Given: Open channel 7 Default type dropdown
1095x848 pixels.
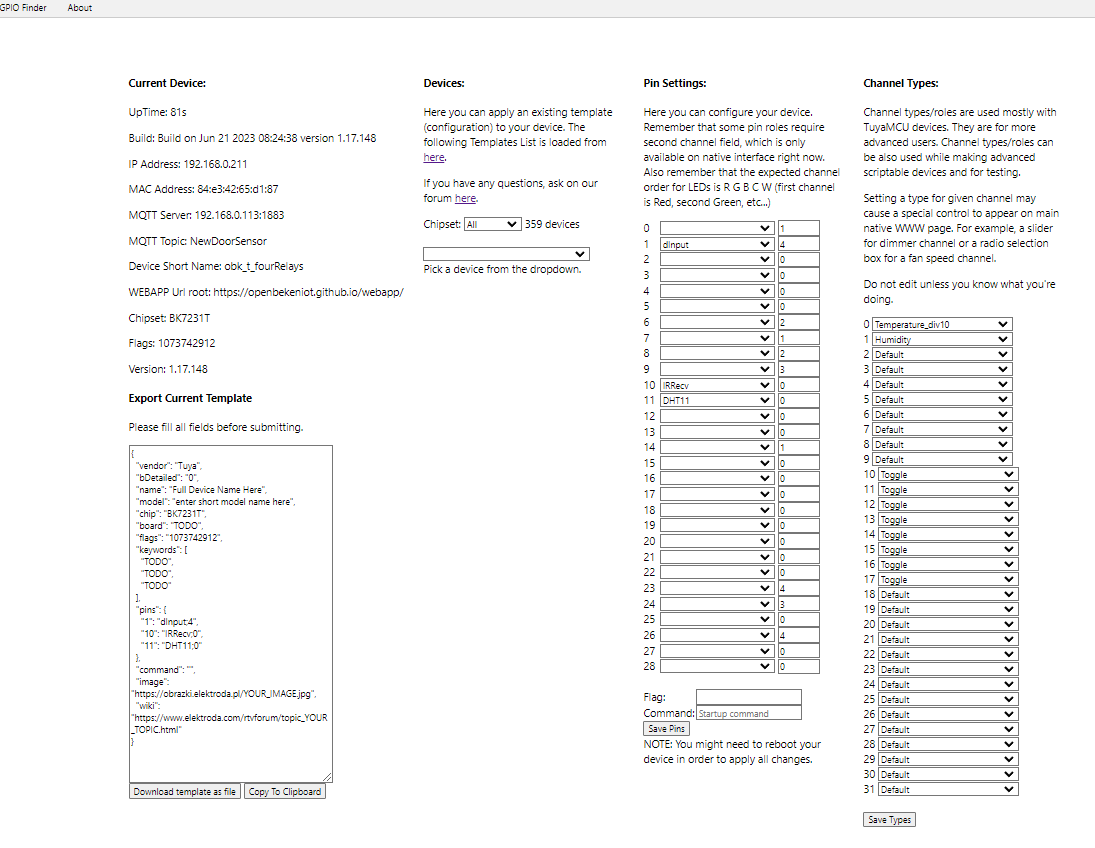Looking at the screenshot, I should click(x=942, y=430).
